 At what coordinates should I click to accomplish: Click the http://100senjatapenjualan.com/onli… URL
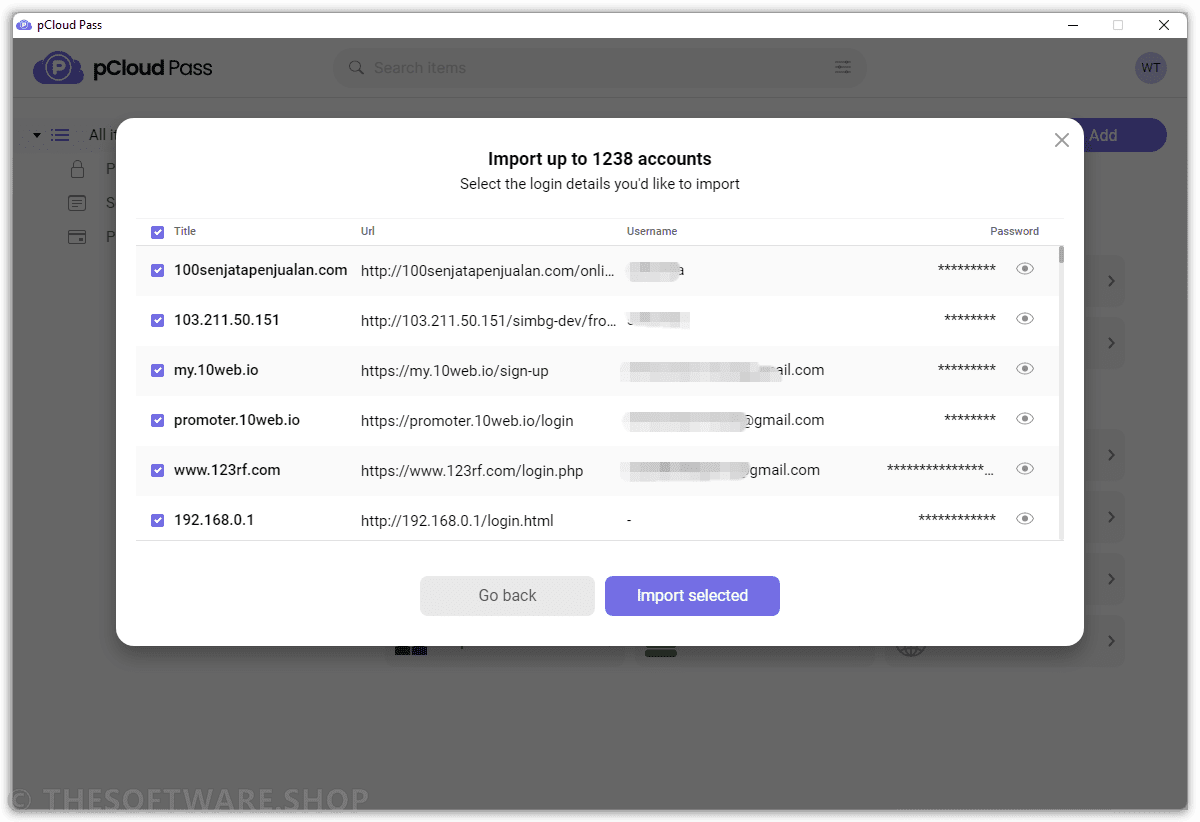point(488,271)
